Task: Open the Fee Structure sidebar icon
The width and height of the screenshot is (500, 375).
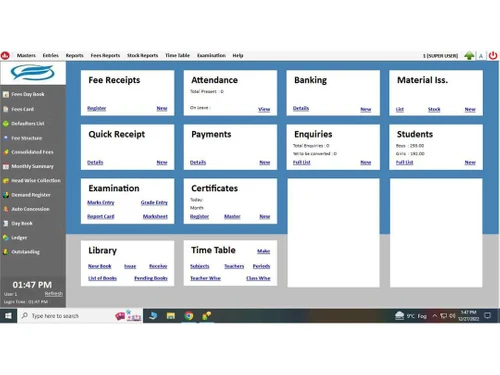Action: (6, 138)
